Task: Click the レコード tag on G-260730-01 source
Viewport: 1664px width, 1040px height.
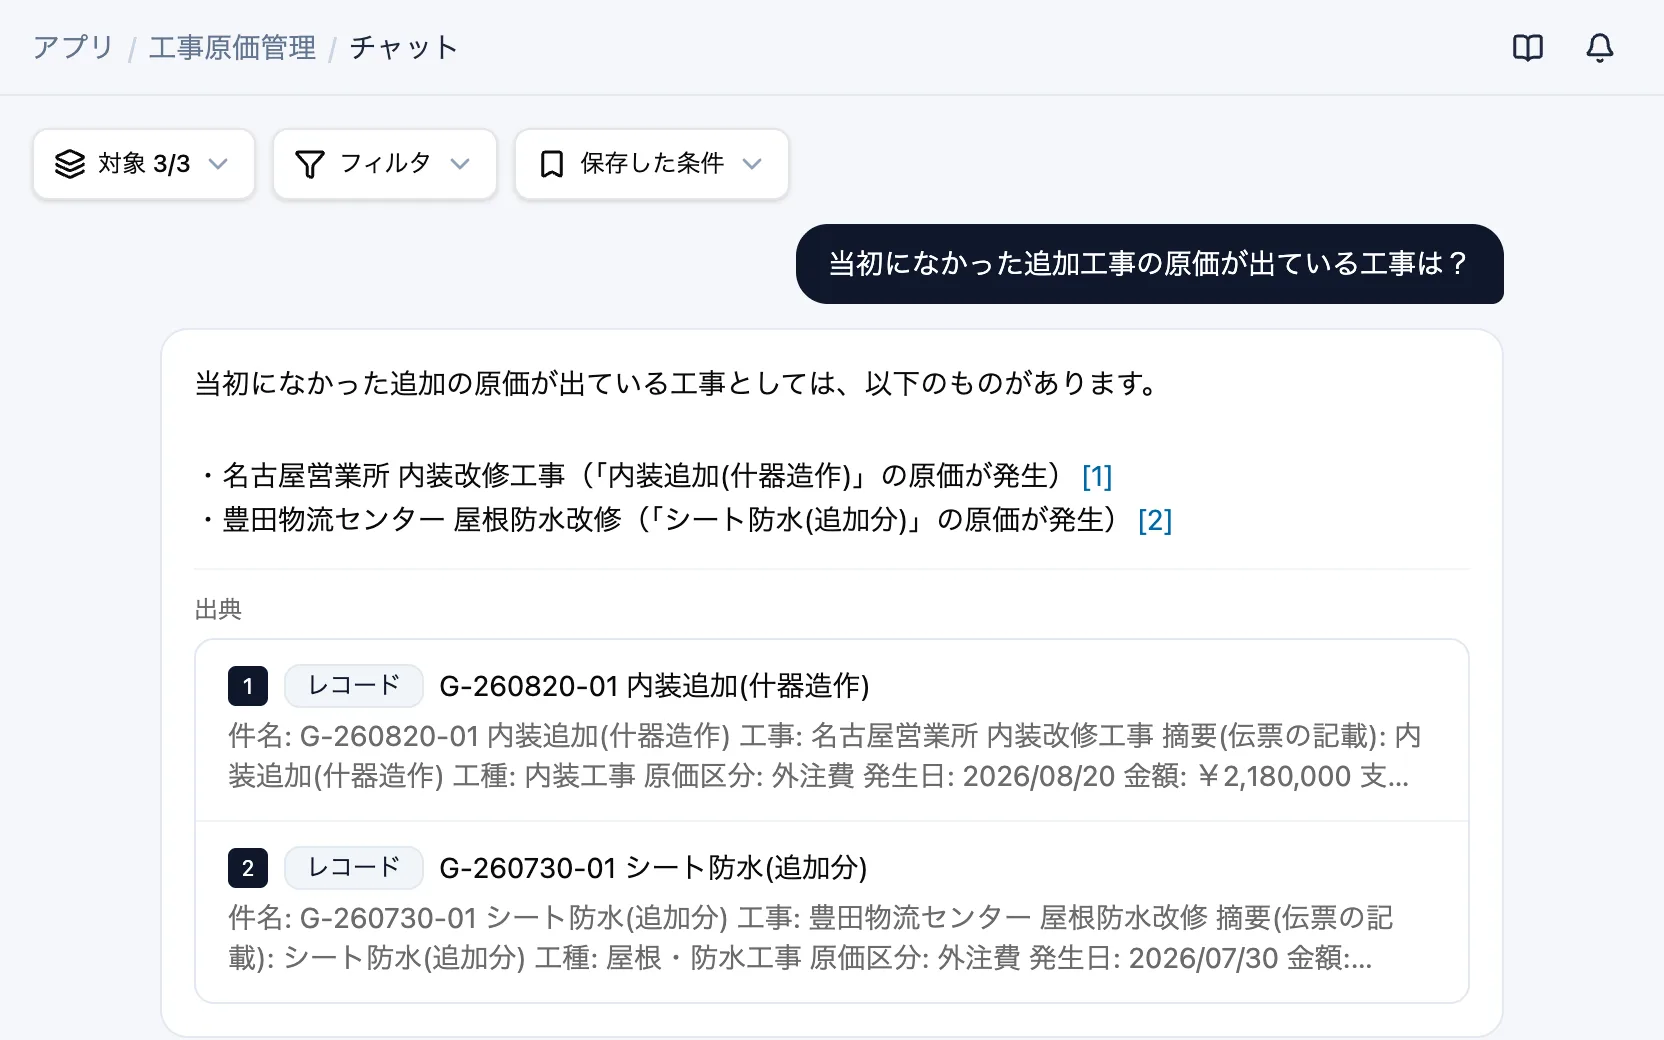Action: 354,868
